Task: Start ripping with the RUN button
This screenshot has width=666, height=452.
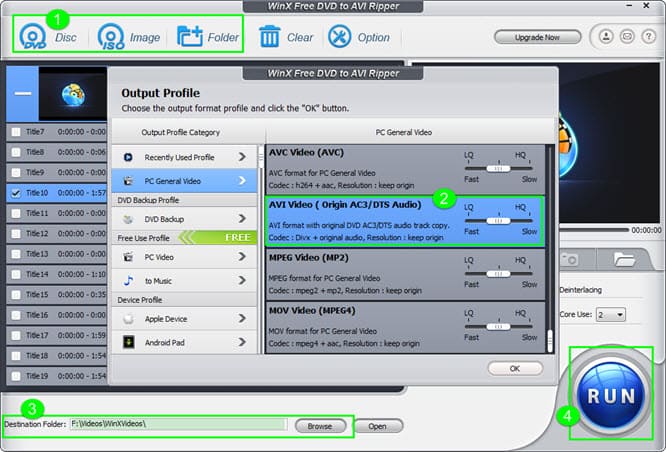Action: (611, 396)
